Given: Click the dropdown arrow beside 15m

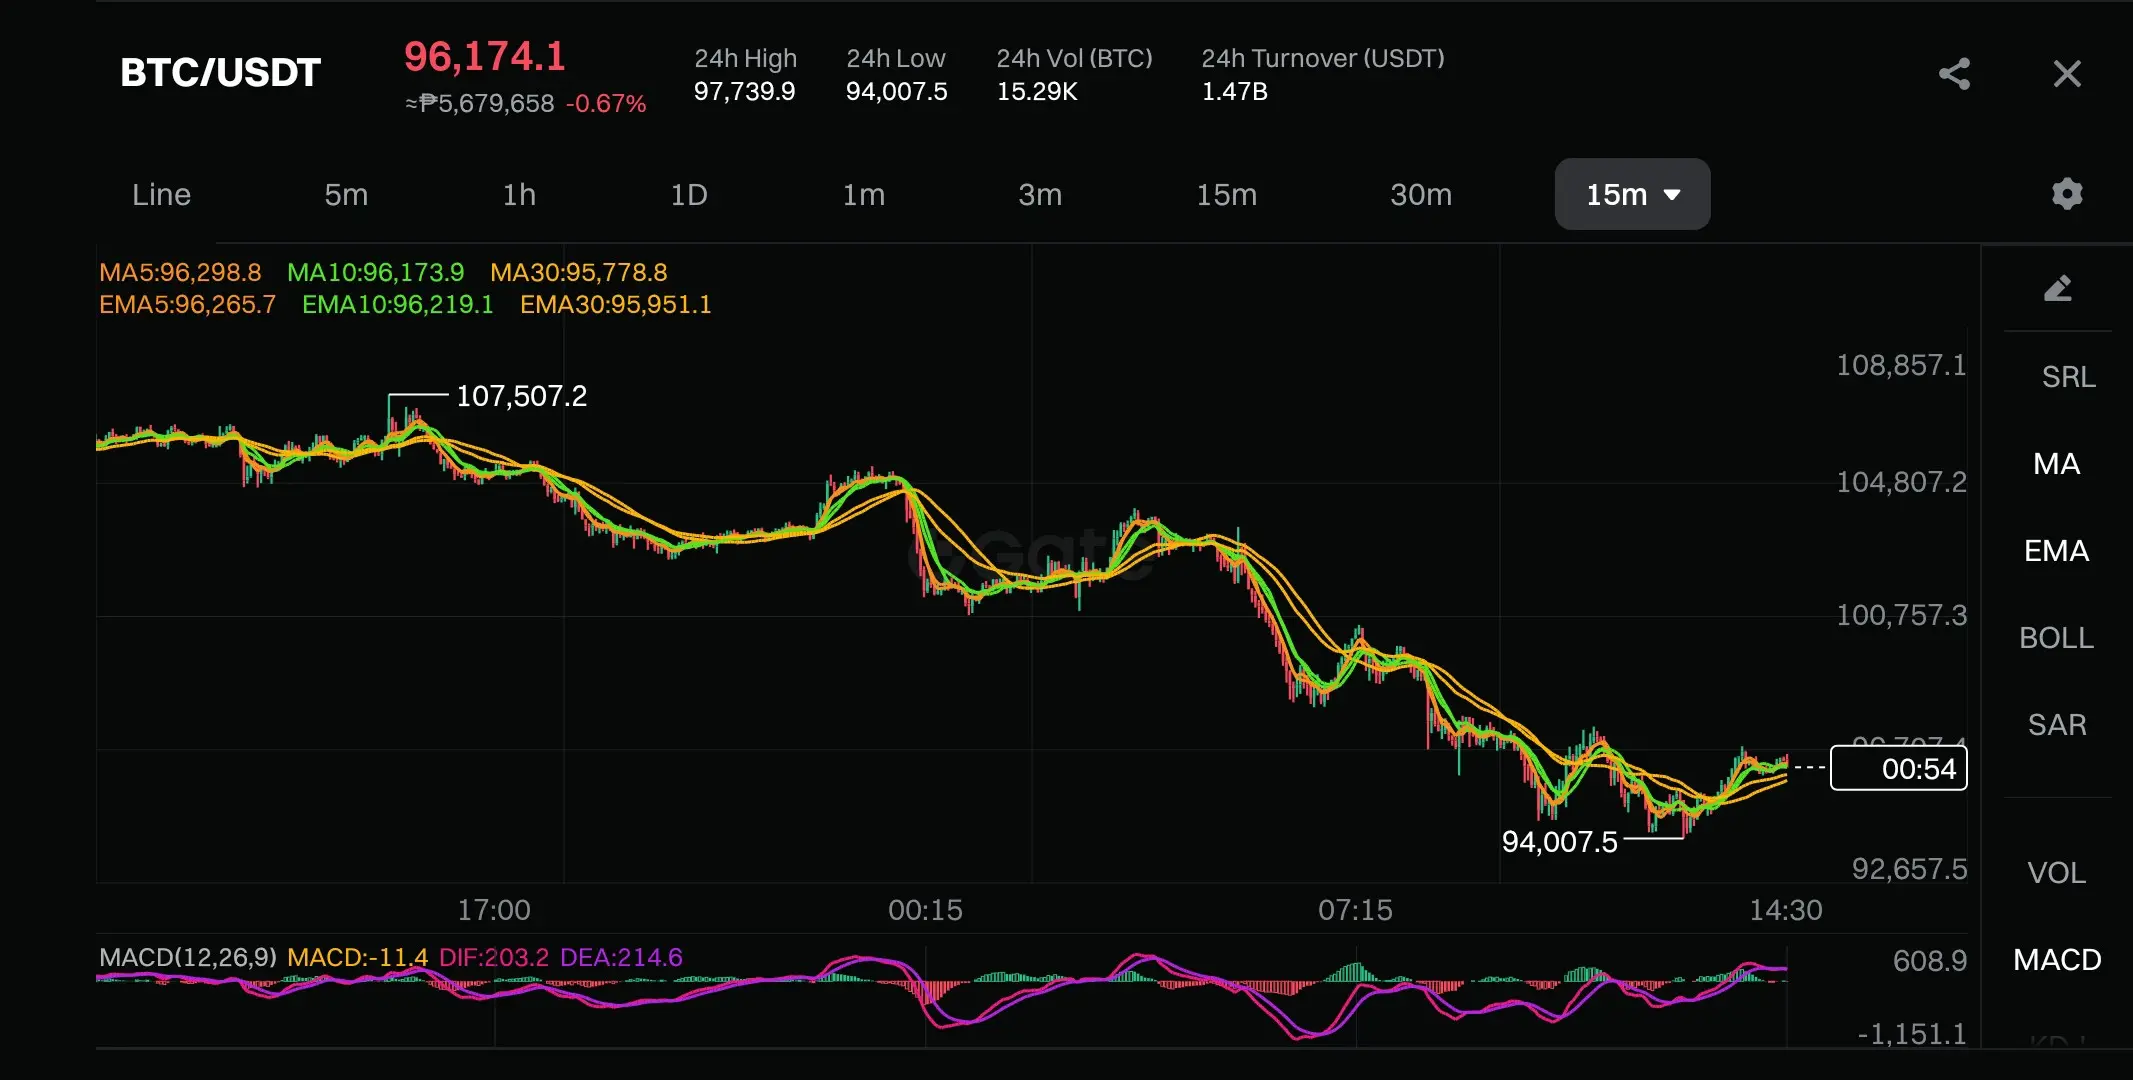Looking at the screenshot, I should coord(1672,195).
